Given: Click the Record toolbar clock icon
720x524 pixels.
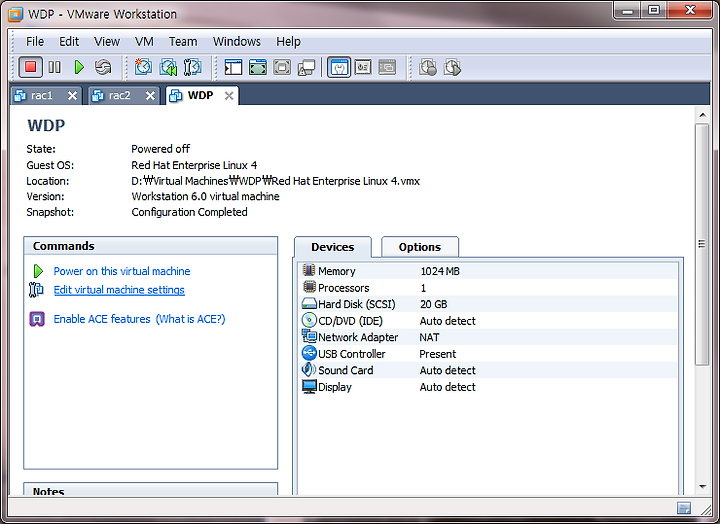Looking at the screenshot, I should point(428,67).
